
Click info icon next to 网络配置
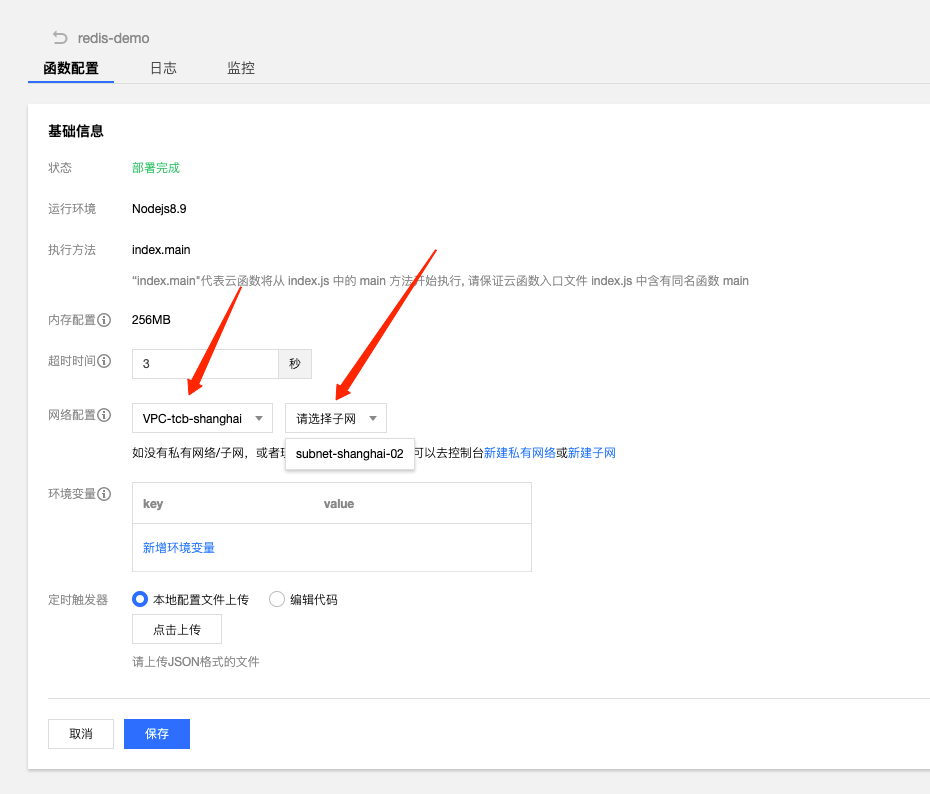pyautogui.click(x=104, y=415)
